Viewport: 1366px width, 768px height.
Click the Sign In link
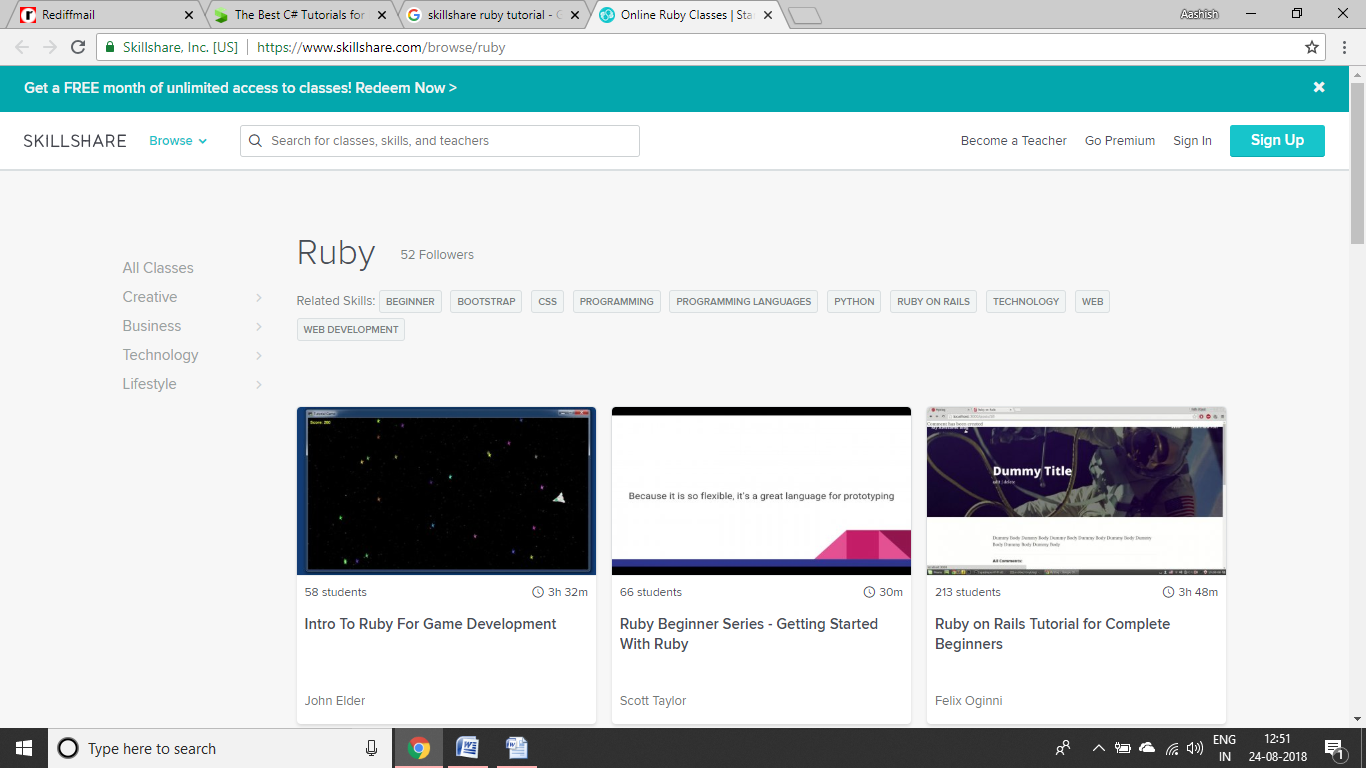coord(1192,141)
